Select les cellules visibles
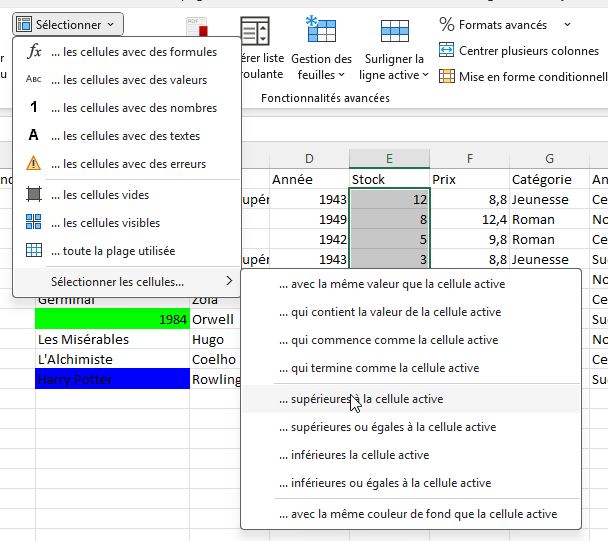Viewport: 608px width, 541px height. pos(127,222)
